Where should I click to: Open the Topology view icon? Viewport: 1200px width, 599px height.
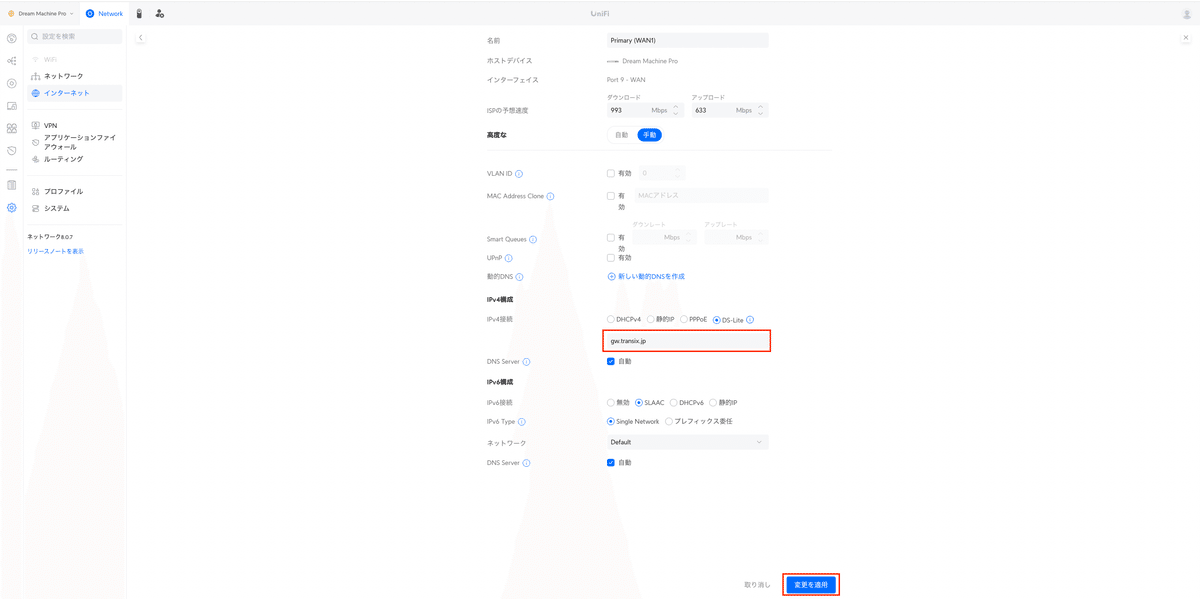pyautogui.click(x=11, y=60)
